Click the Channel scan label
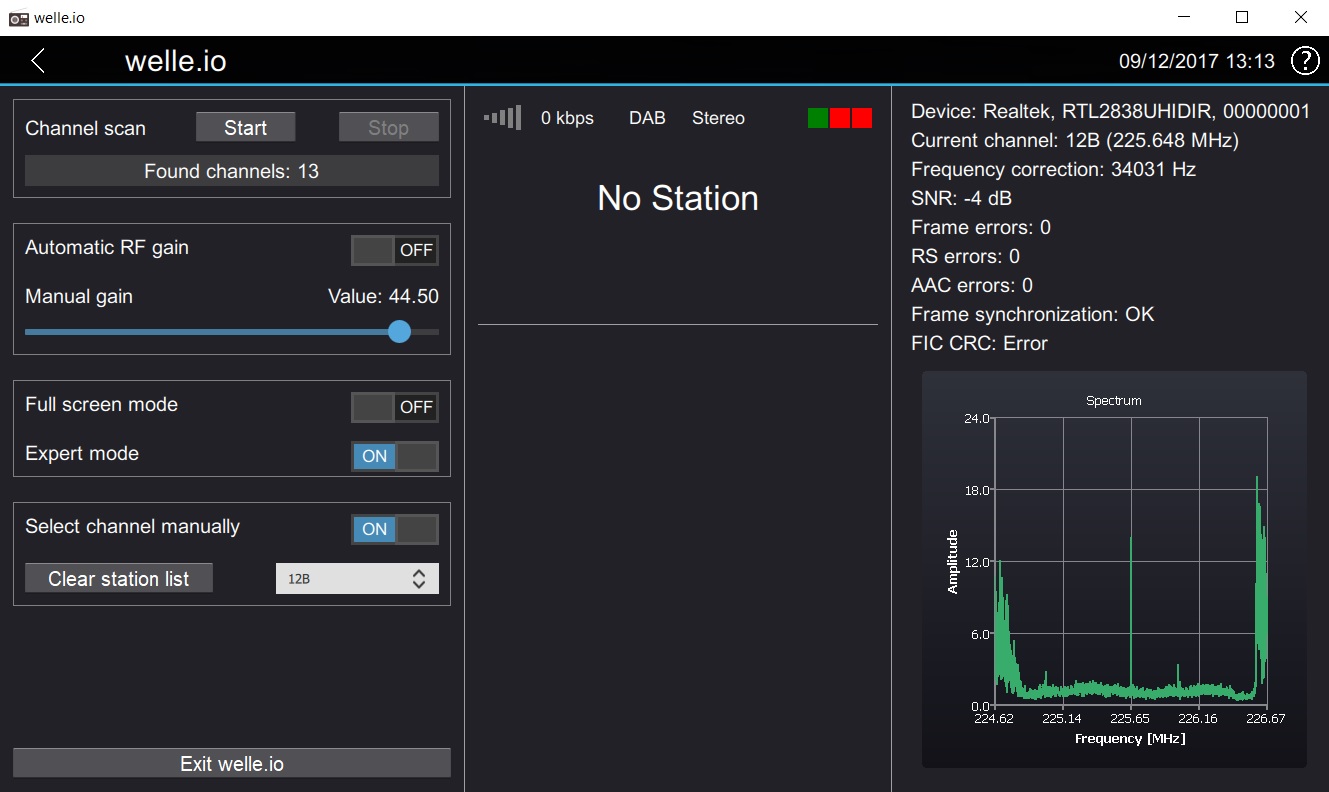The image size is (1329, 792). (85, 128)
